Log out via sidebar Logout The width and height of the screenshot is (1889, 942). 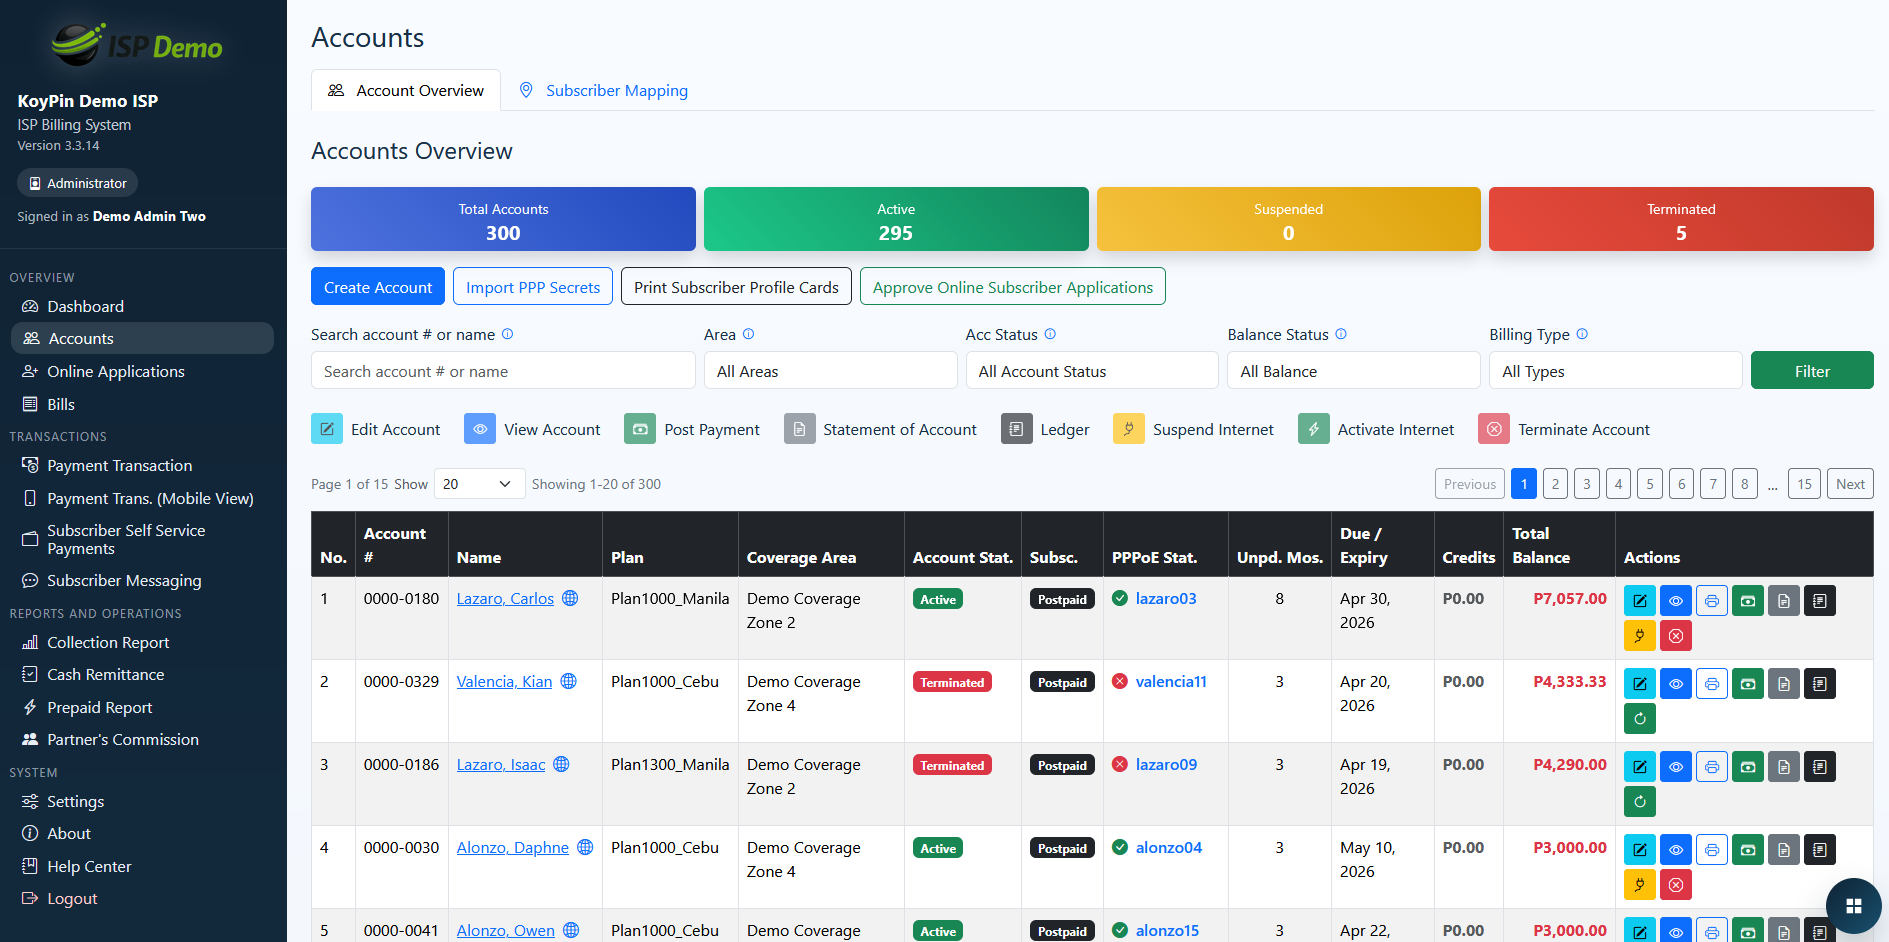coord(142,898)
